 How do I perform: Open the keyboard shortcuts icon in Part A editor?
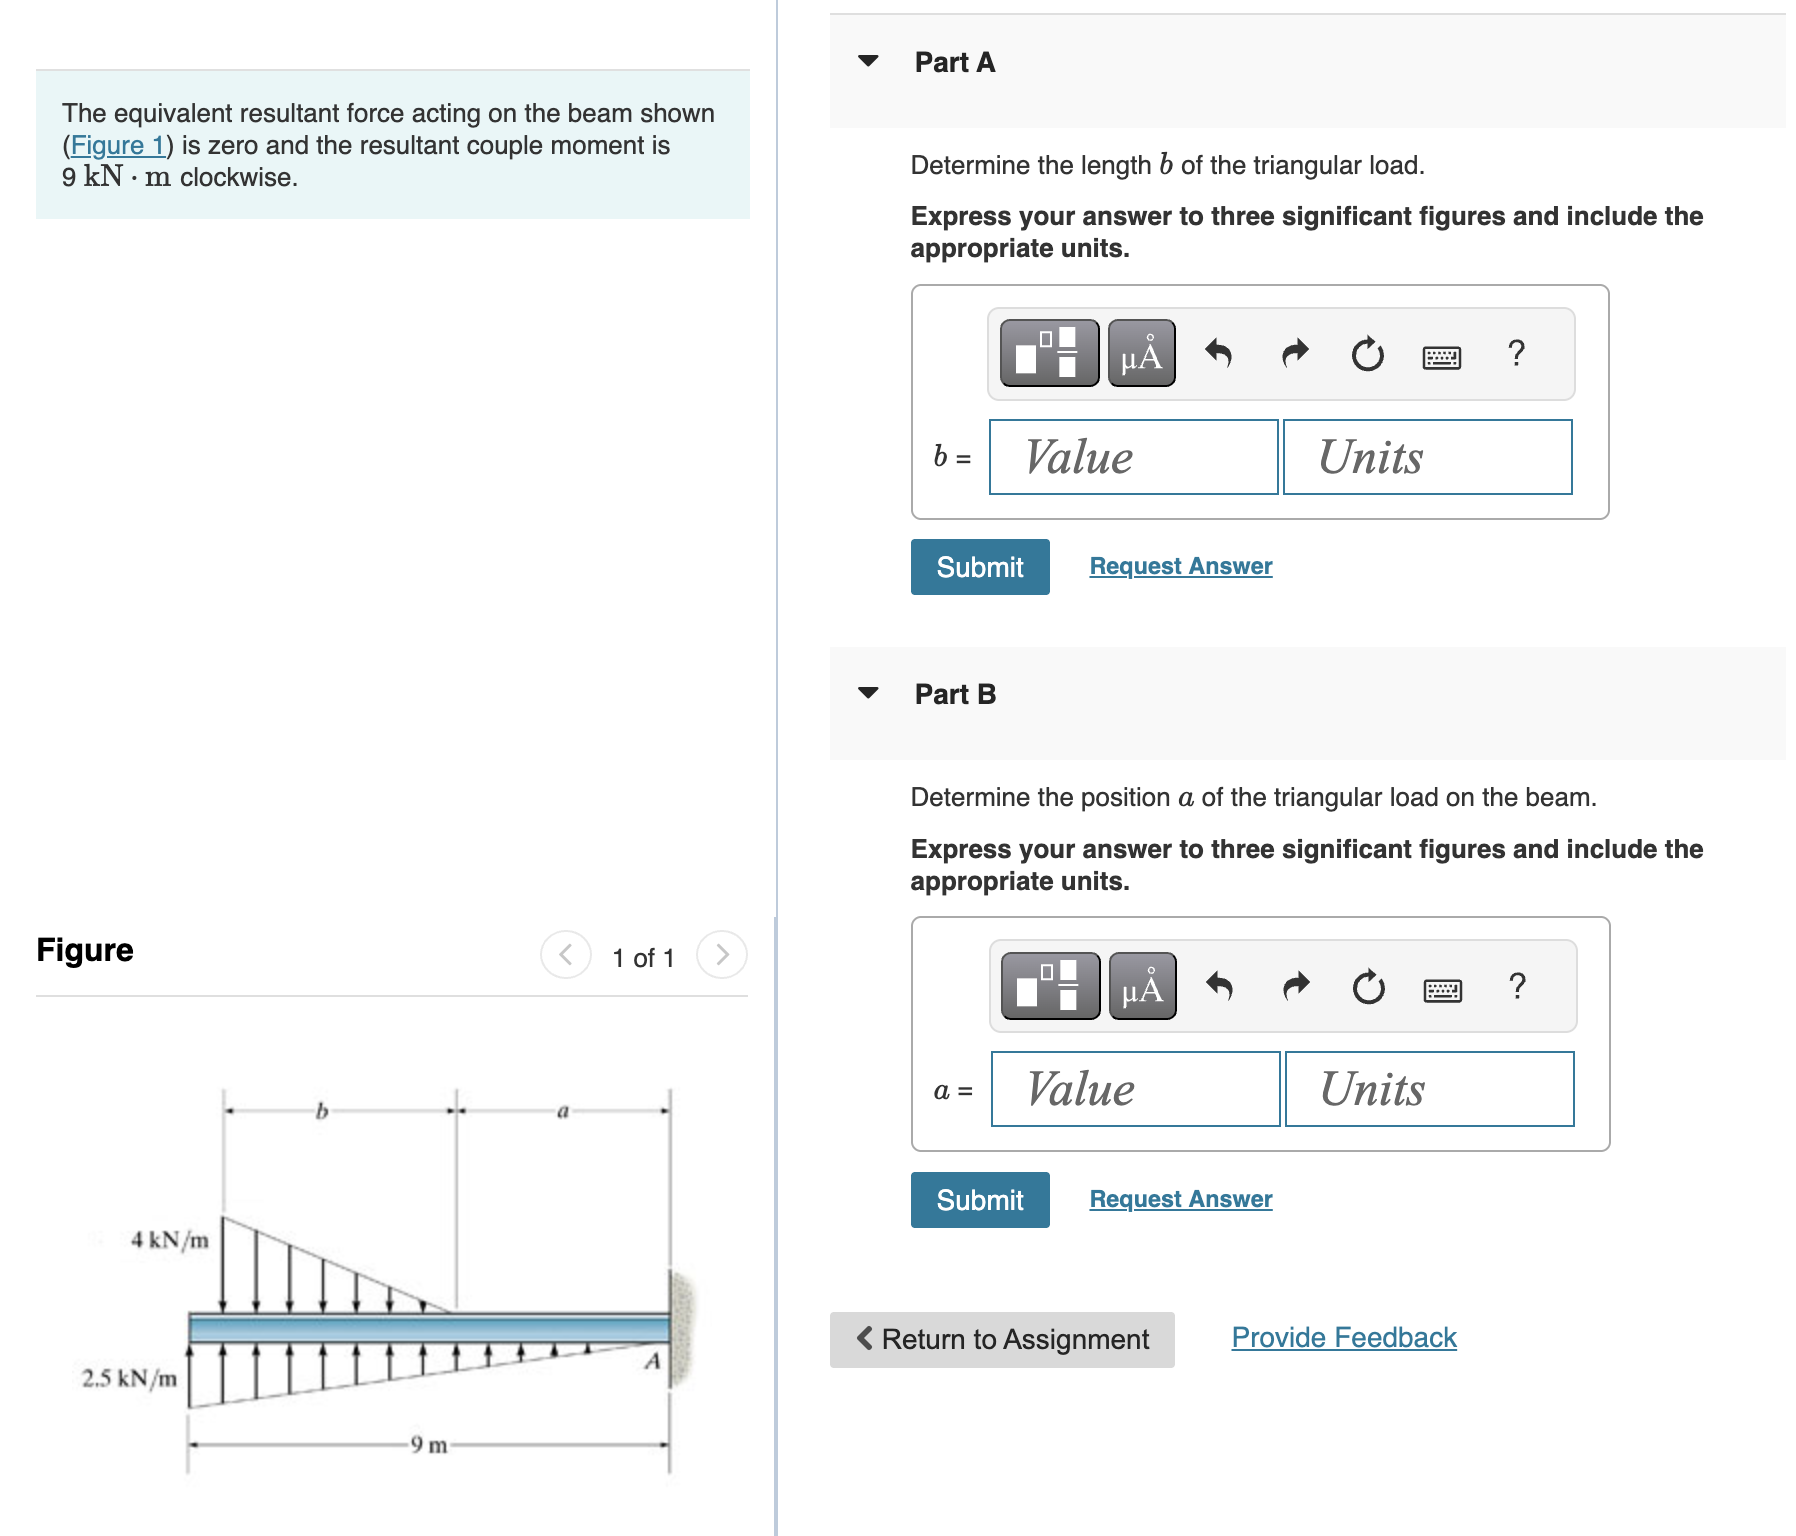pyautogui.click(x=1440, y=354)
